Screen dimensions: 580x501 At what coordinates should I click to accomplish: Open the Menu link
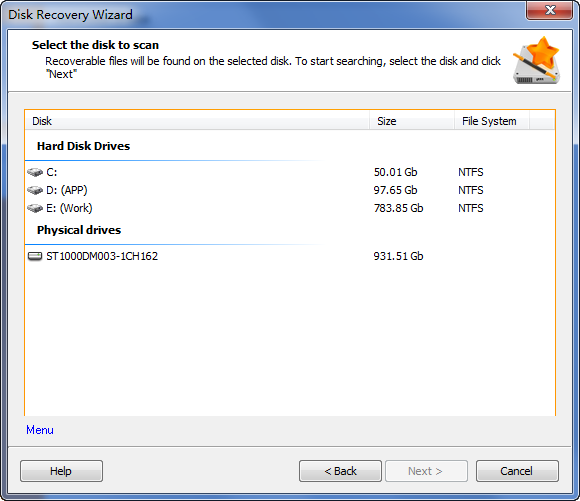(x=40, y=430)
